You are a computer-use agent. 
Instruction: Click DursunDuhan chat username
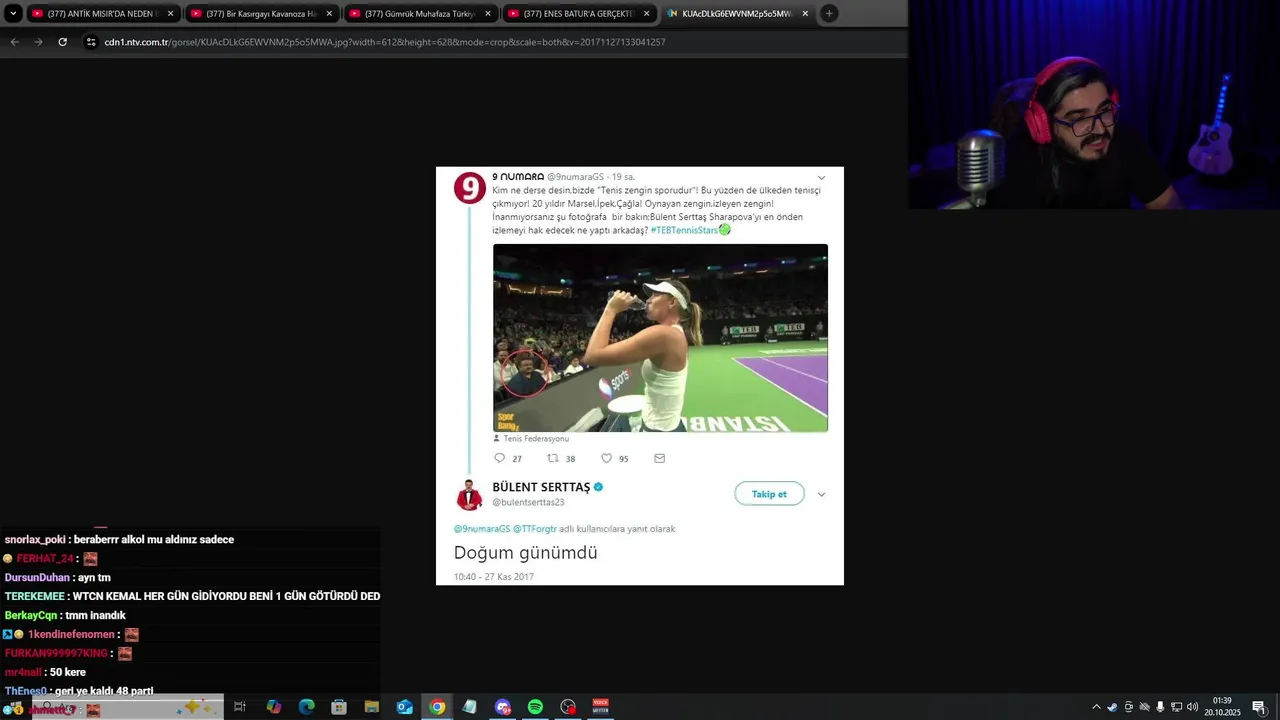37,578
